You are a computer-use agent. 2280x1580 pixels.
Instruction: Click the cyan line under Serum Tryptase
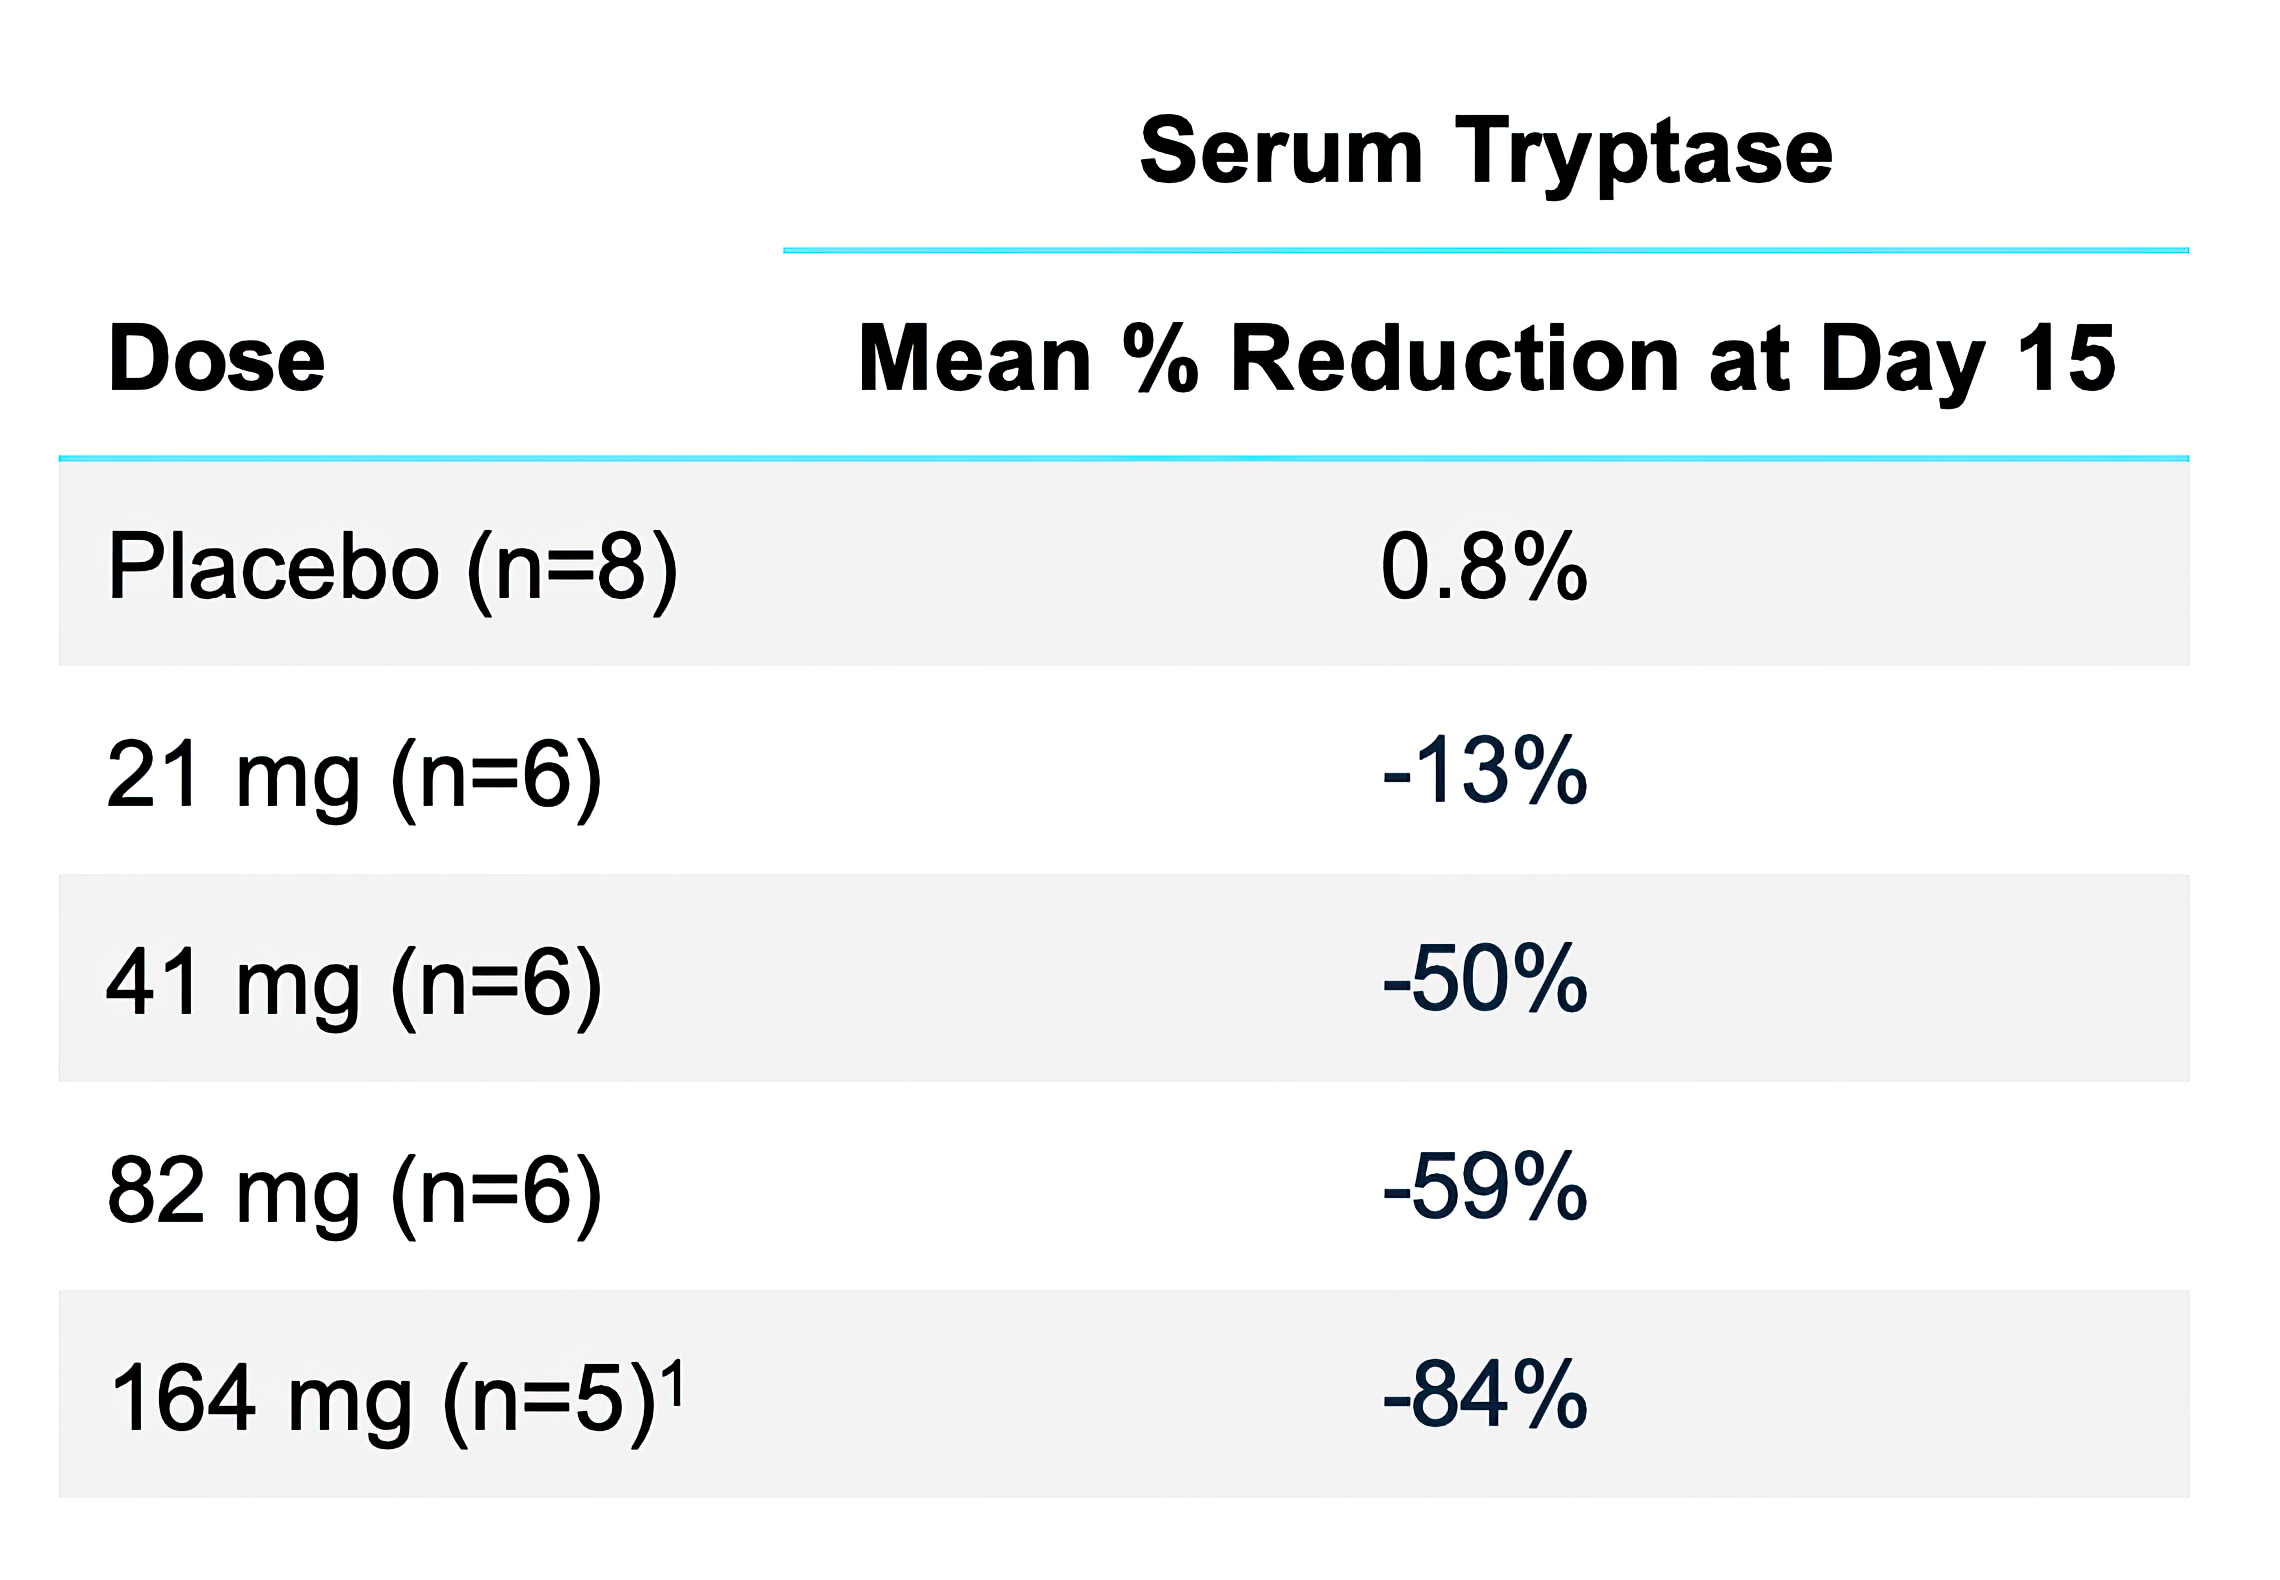click(x=1485, y=250)
